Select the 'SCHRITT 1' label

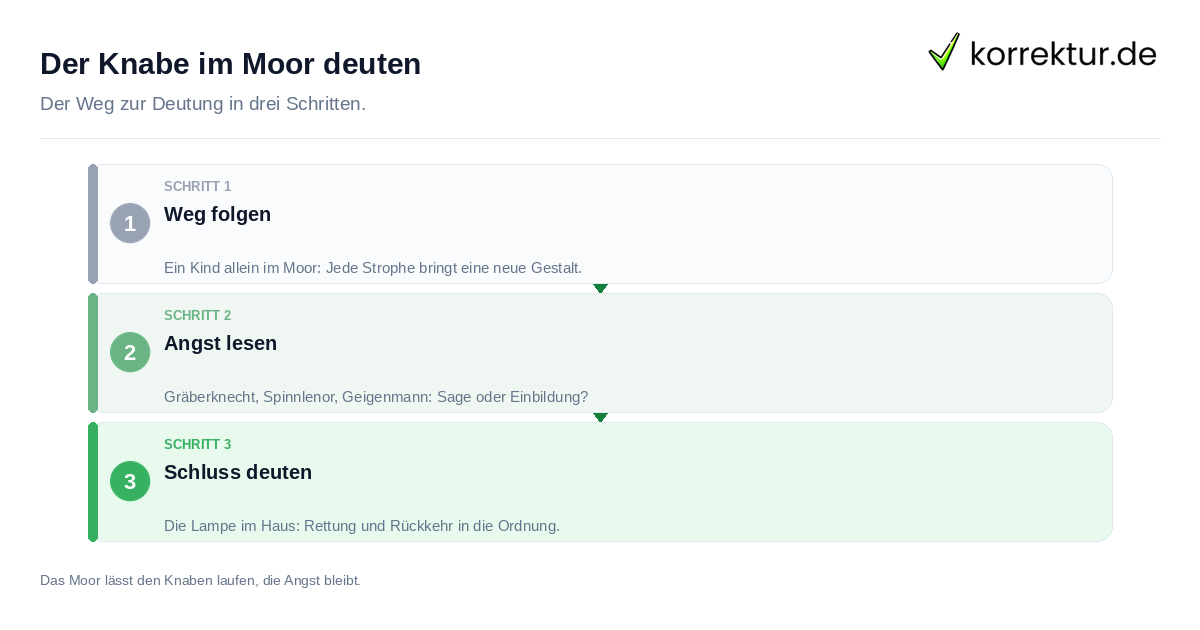click(197, 187)
